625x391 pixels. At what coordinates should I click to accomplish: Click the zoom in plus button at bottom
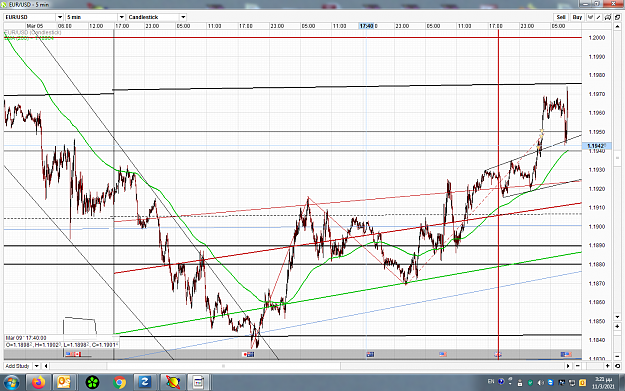(607, 366)
